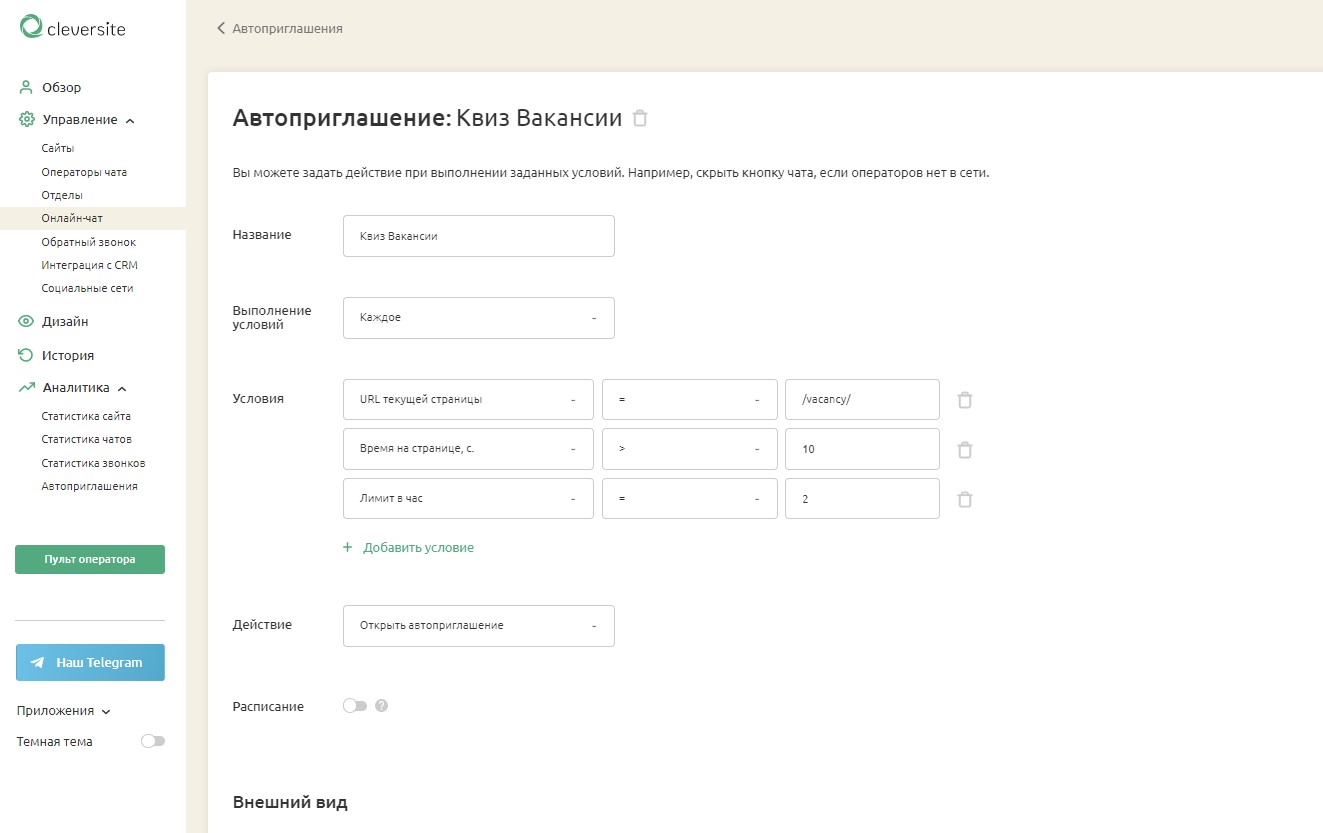
Task: Open История menu item
Action: click(68, 355)
